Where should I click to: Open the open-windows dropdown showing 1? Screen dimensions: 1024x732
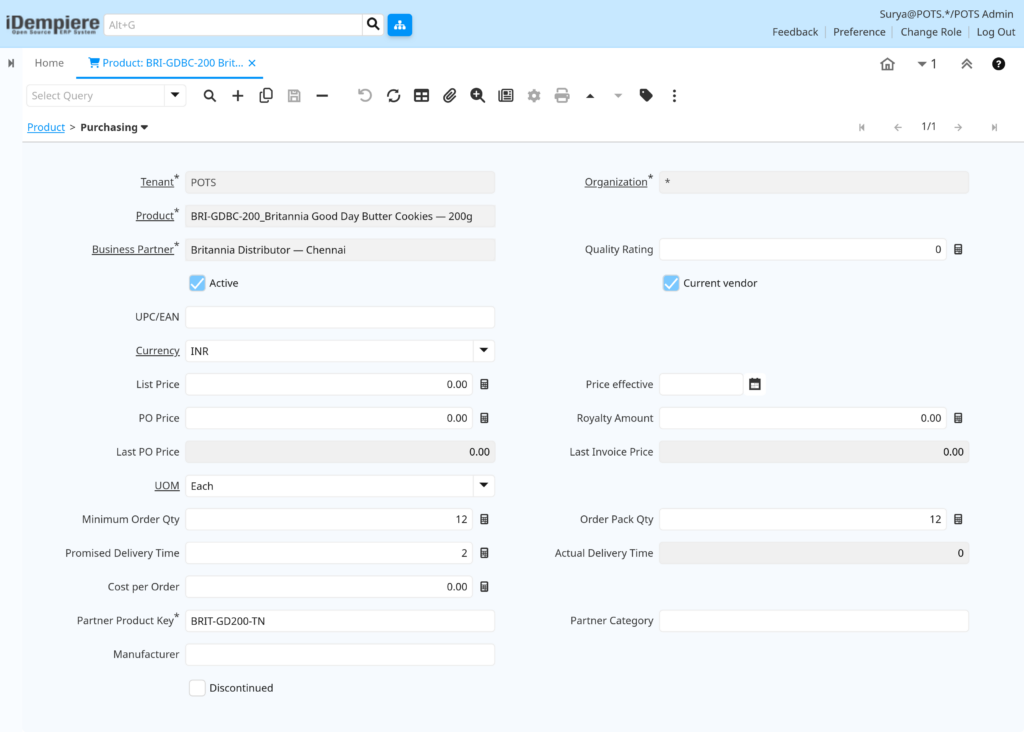pyautogui.click(x=927, y=64)
